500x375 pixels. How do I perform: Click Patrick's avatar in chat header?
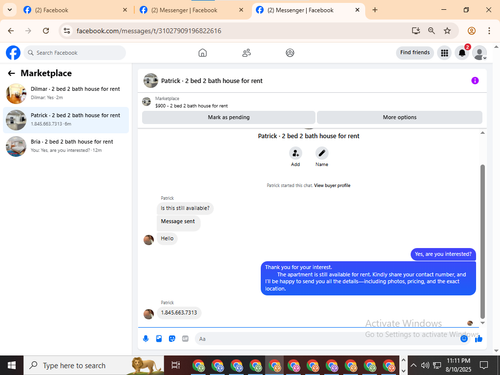pos(151,81)
